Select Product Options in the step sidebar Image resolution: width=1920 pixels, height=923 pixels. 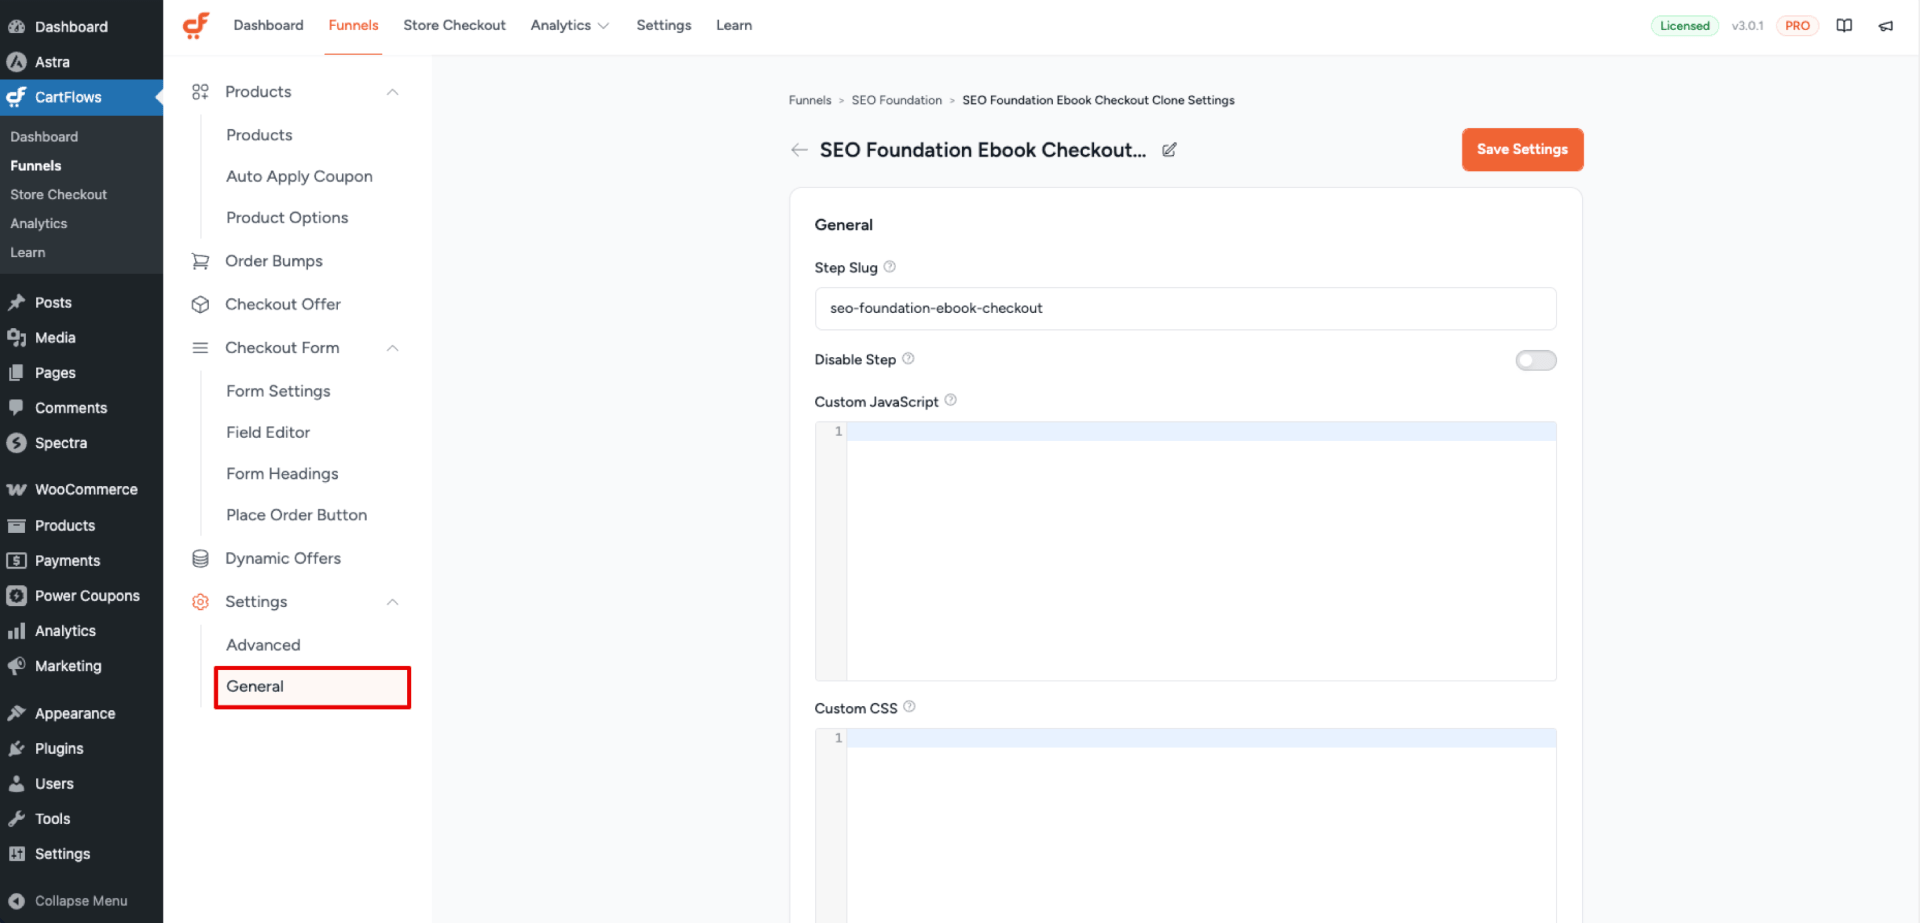click(x=287, y=217)
